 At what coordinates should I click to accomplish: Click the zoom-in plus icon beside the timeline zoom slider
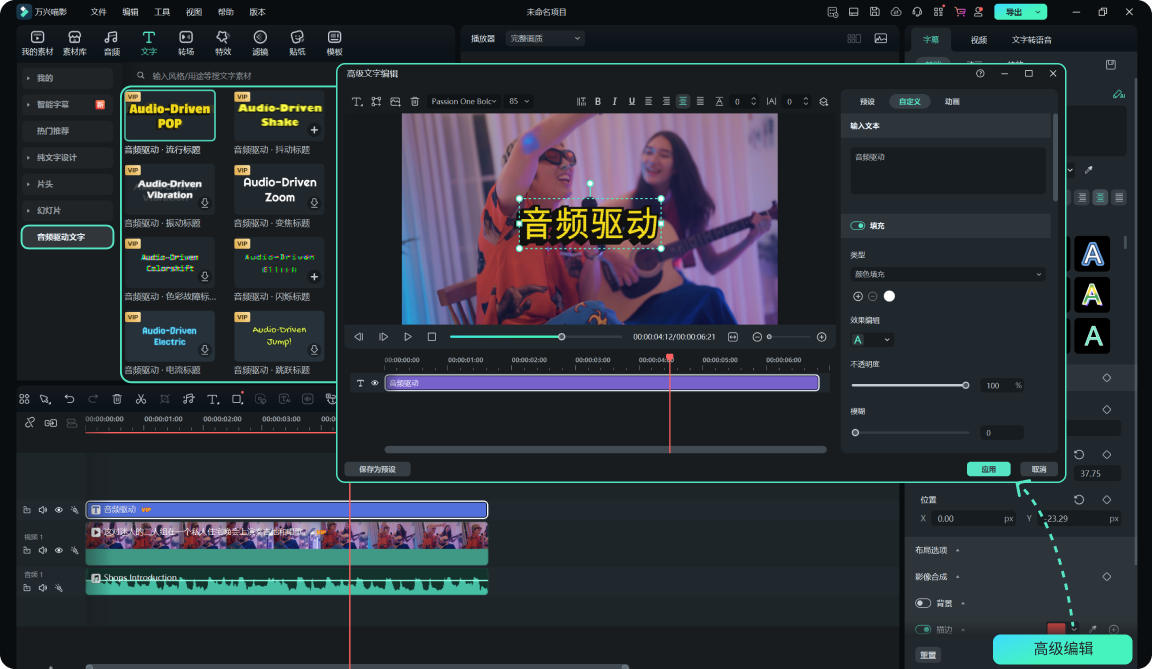822,337
